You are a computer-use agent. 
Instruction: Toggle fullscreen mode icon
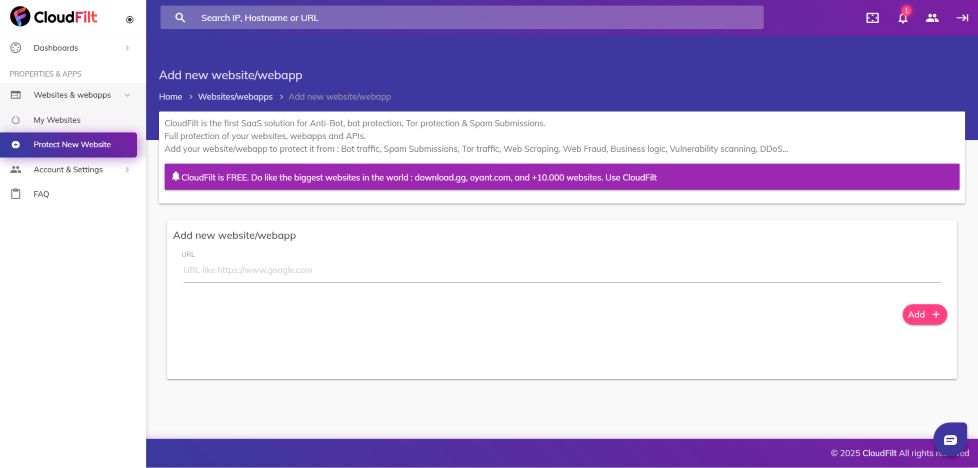point(872,18)
